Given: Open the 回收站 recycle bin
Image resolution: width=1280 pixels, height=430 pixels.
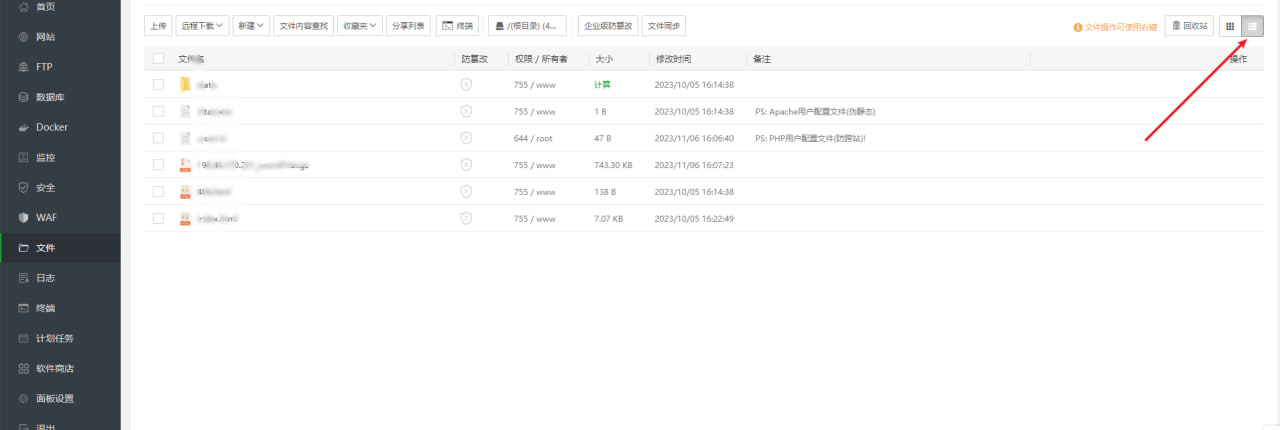Looking at the screenshot, I should (1189, 26).
